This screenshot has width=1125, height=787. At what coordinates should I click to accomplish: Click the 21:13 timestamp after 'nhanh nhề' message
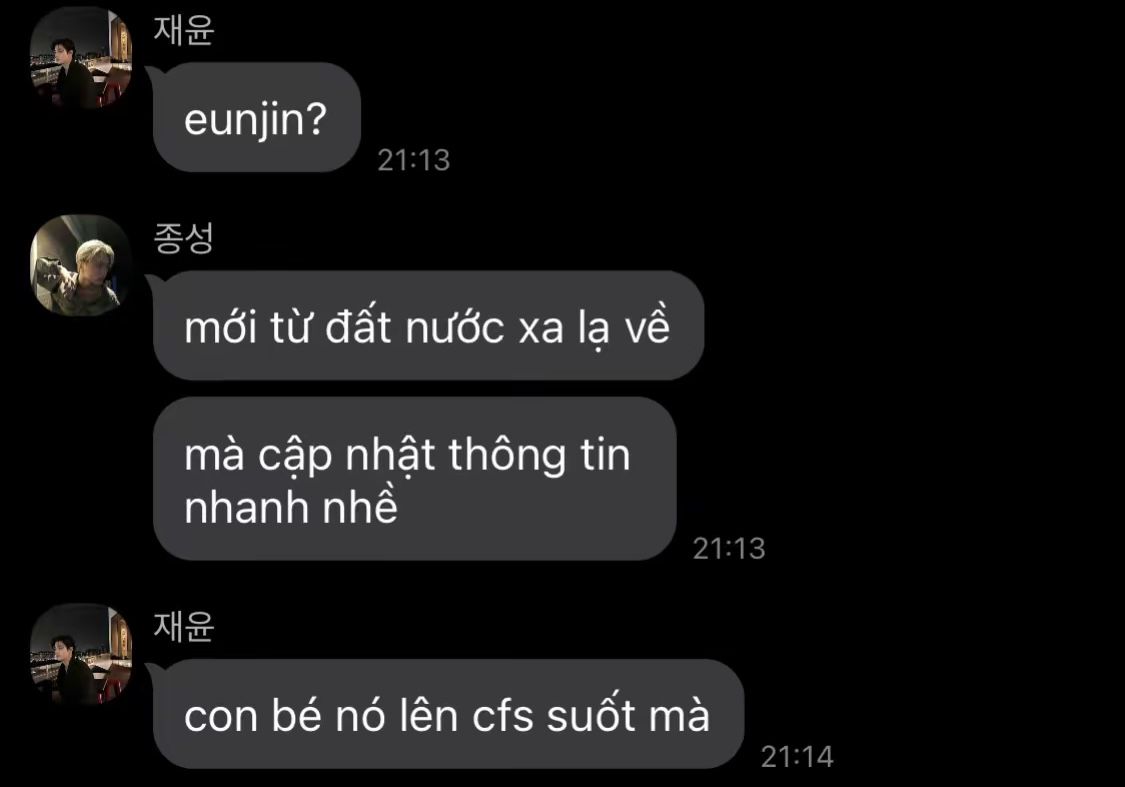point(729,549)
